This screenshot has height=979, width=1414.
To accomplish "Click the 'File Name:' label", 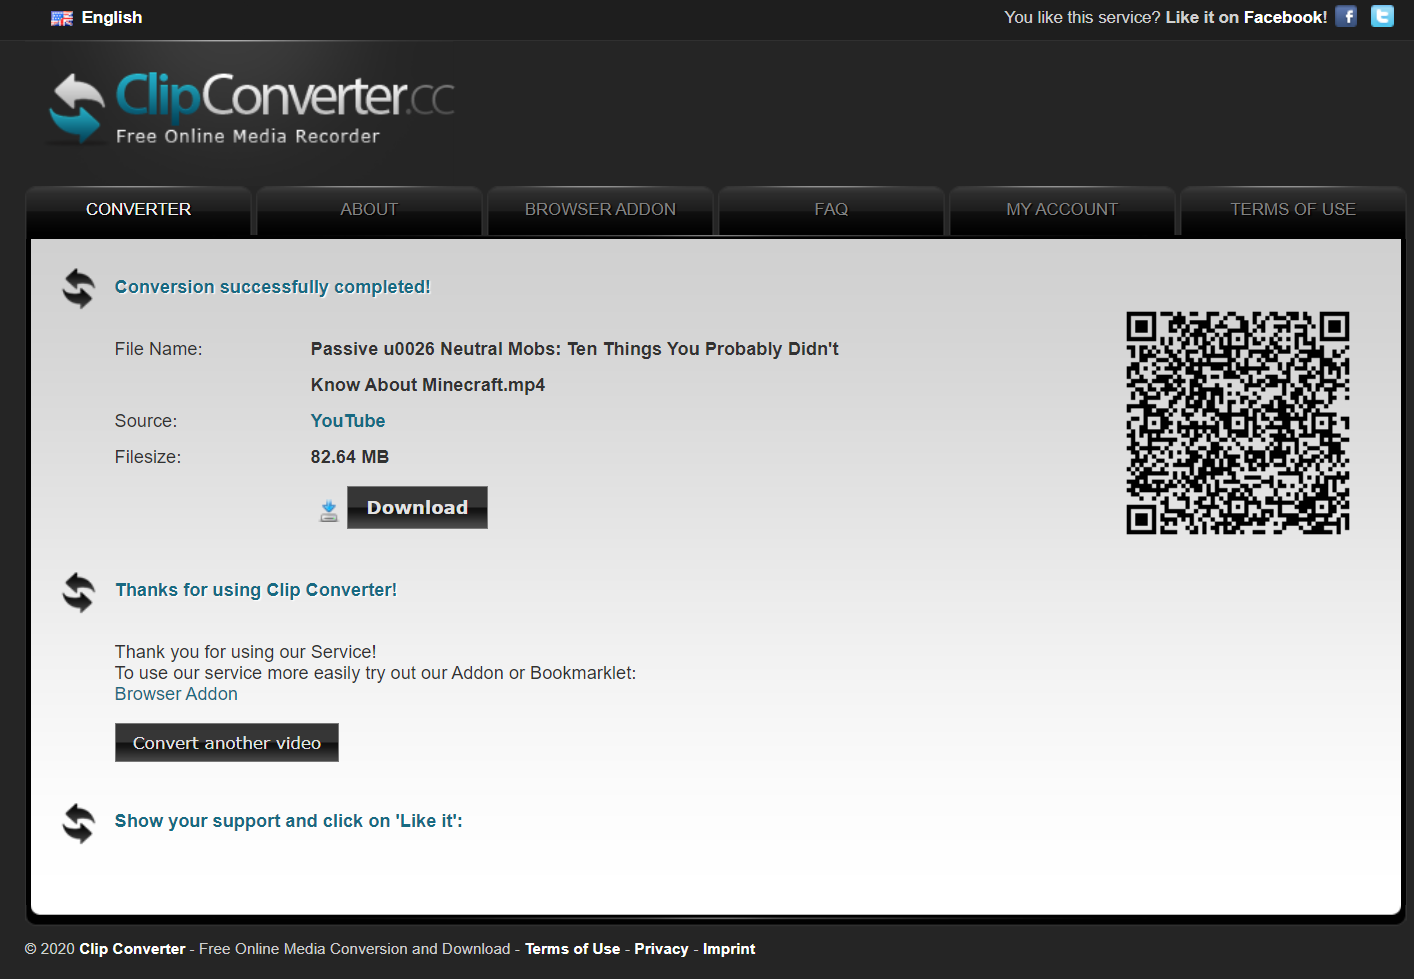I will tap(158, 349).
